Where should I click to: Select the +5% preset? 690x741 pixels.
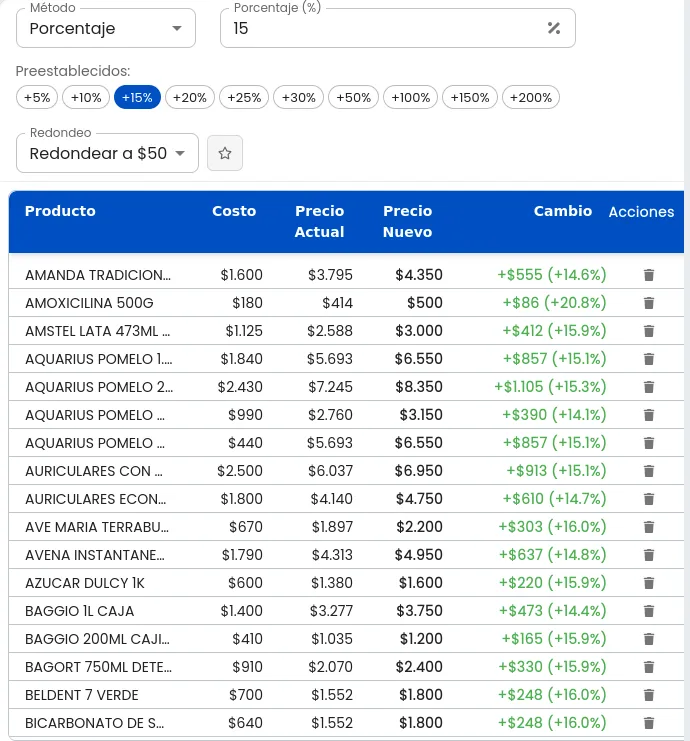pyautogui.click(x=37, y=97)
